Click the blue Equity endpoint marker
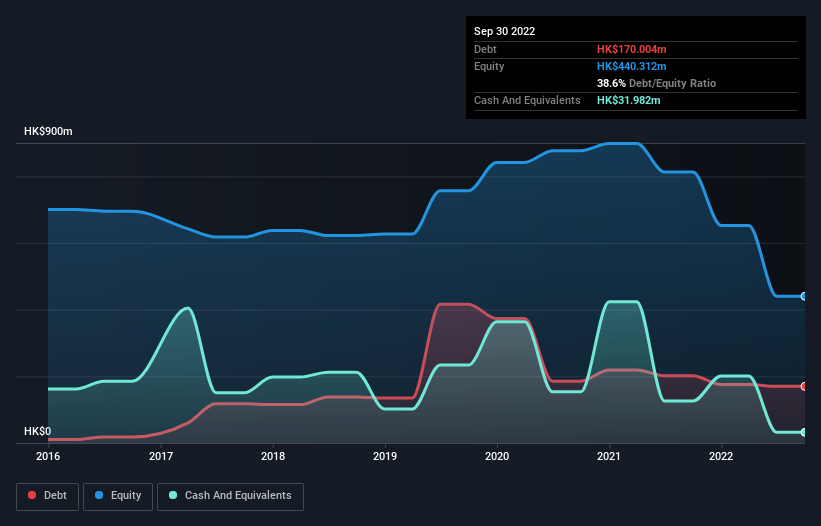This screenshot has height=526, width=821. [804, 296]
